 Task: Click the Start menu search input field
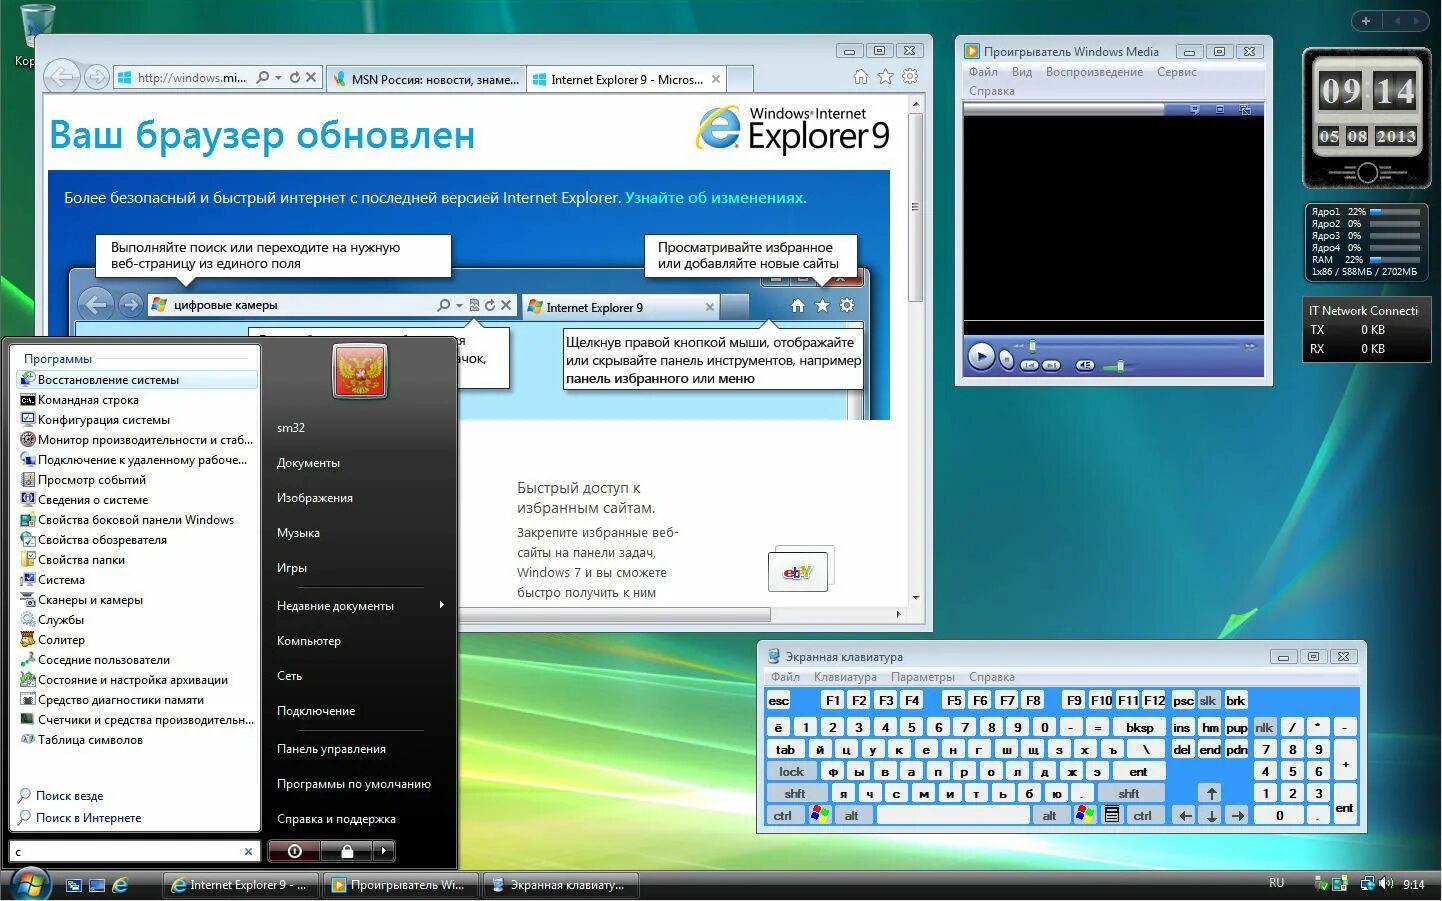(x=133, y=852)
